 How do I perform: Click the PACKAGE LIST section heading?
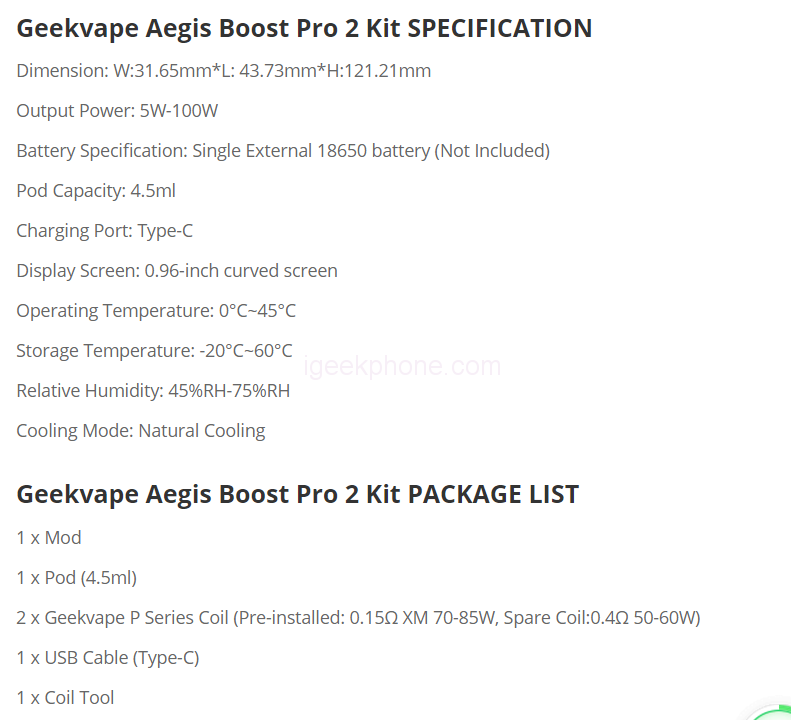[x=297, y=494]
